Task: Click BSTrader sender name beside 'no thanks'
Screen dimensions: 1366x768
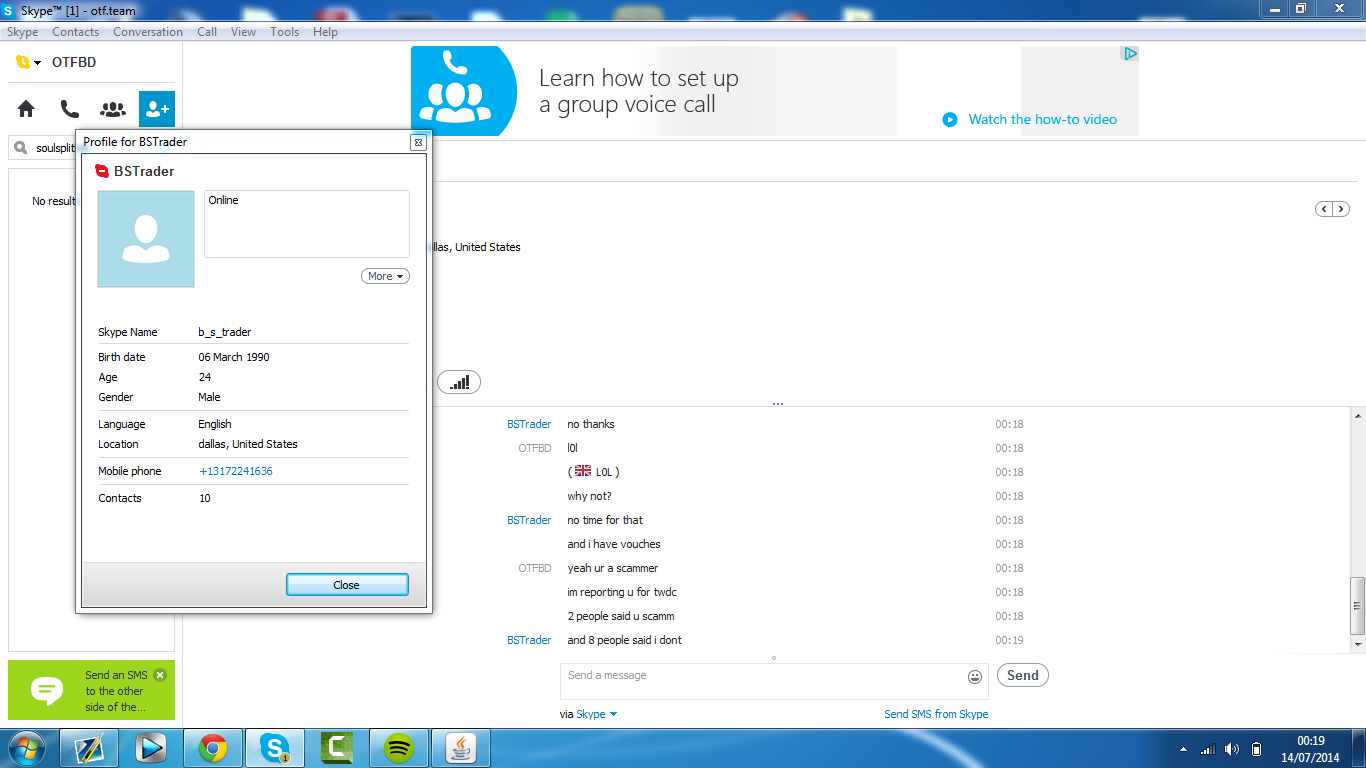Action: pos(529,424)
